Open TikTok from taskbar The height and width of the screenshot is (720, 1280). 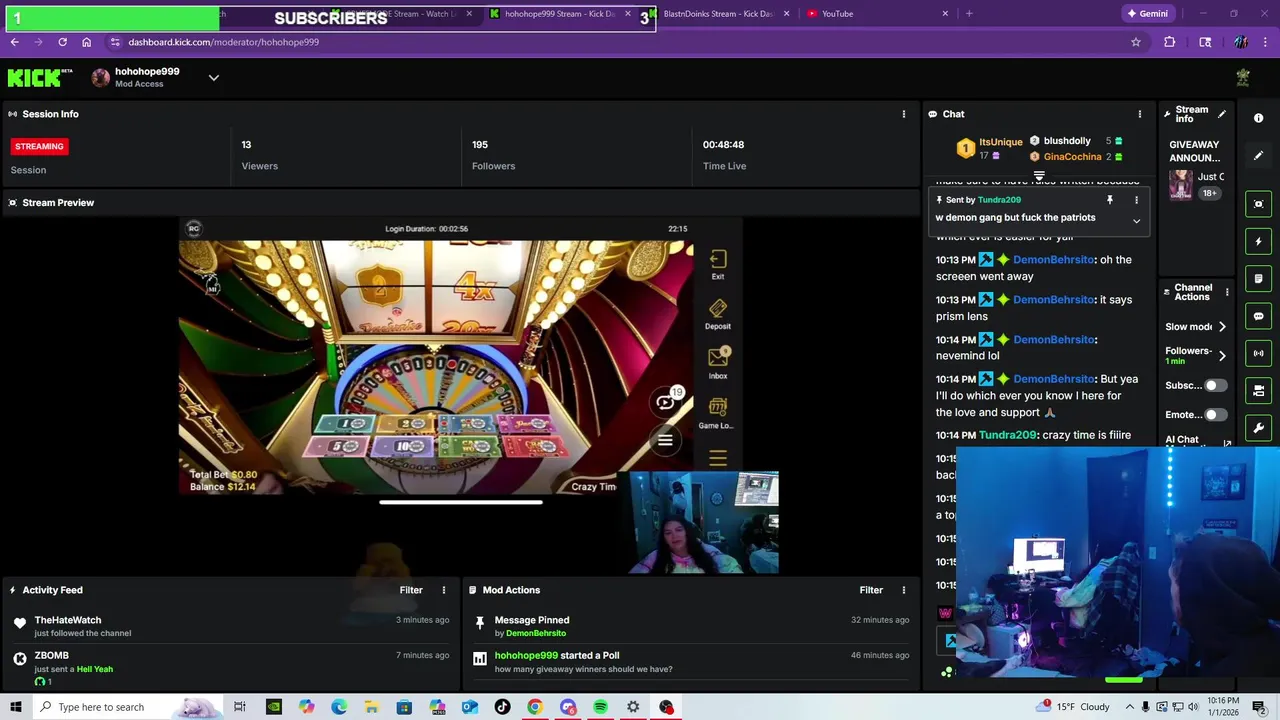point(502,707)
